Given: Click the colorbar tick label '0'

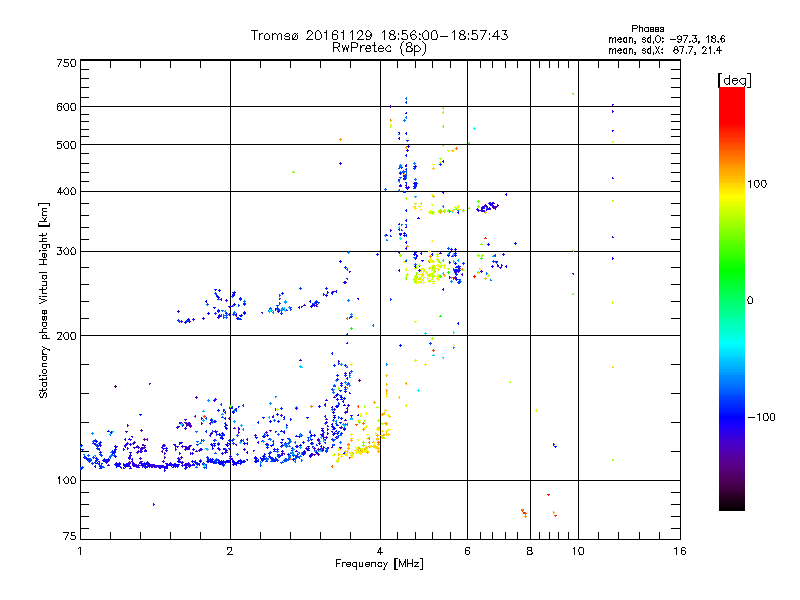Looking at the screenshot, I should 750,301.
